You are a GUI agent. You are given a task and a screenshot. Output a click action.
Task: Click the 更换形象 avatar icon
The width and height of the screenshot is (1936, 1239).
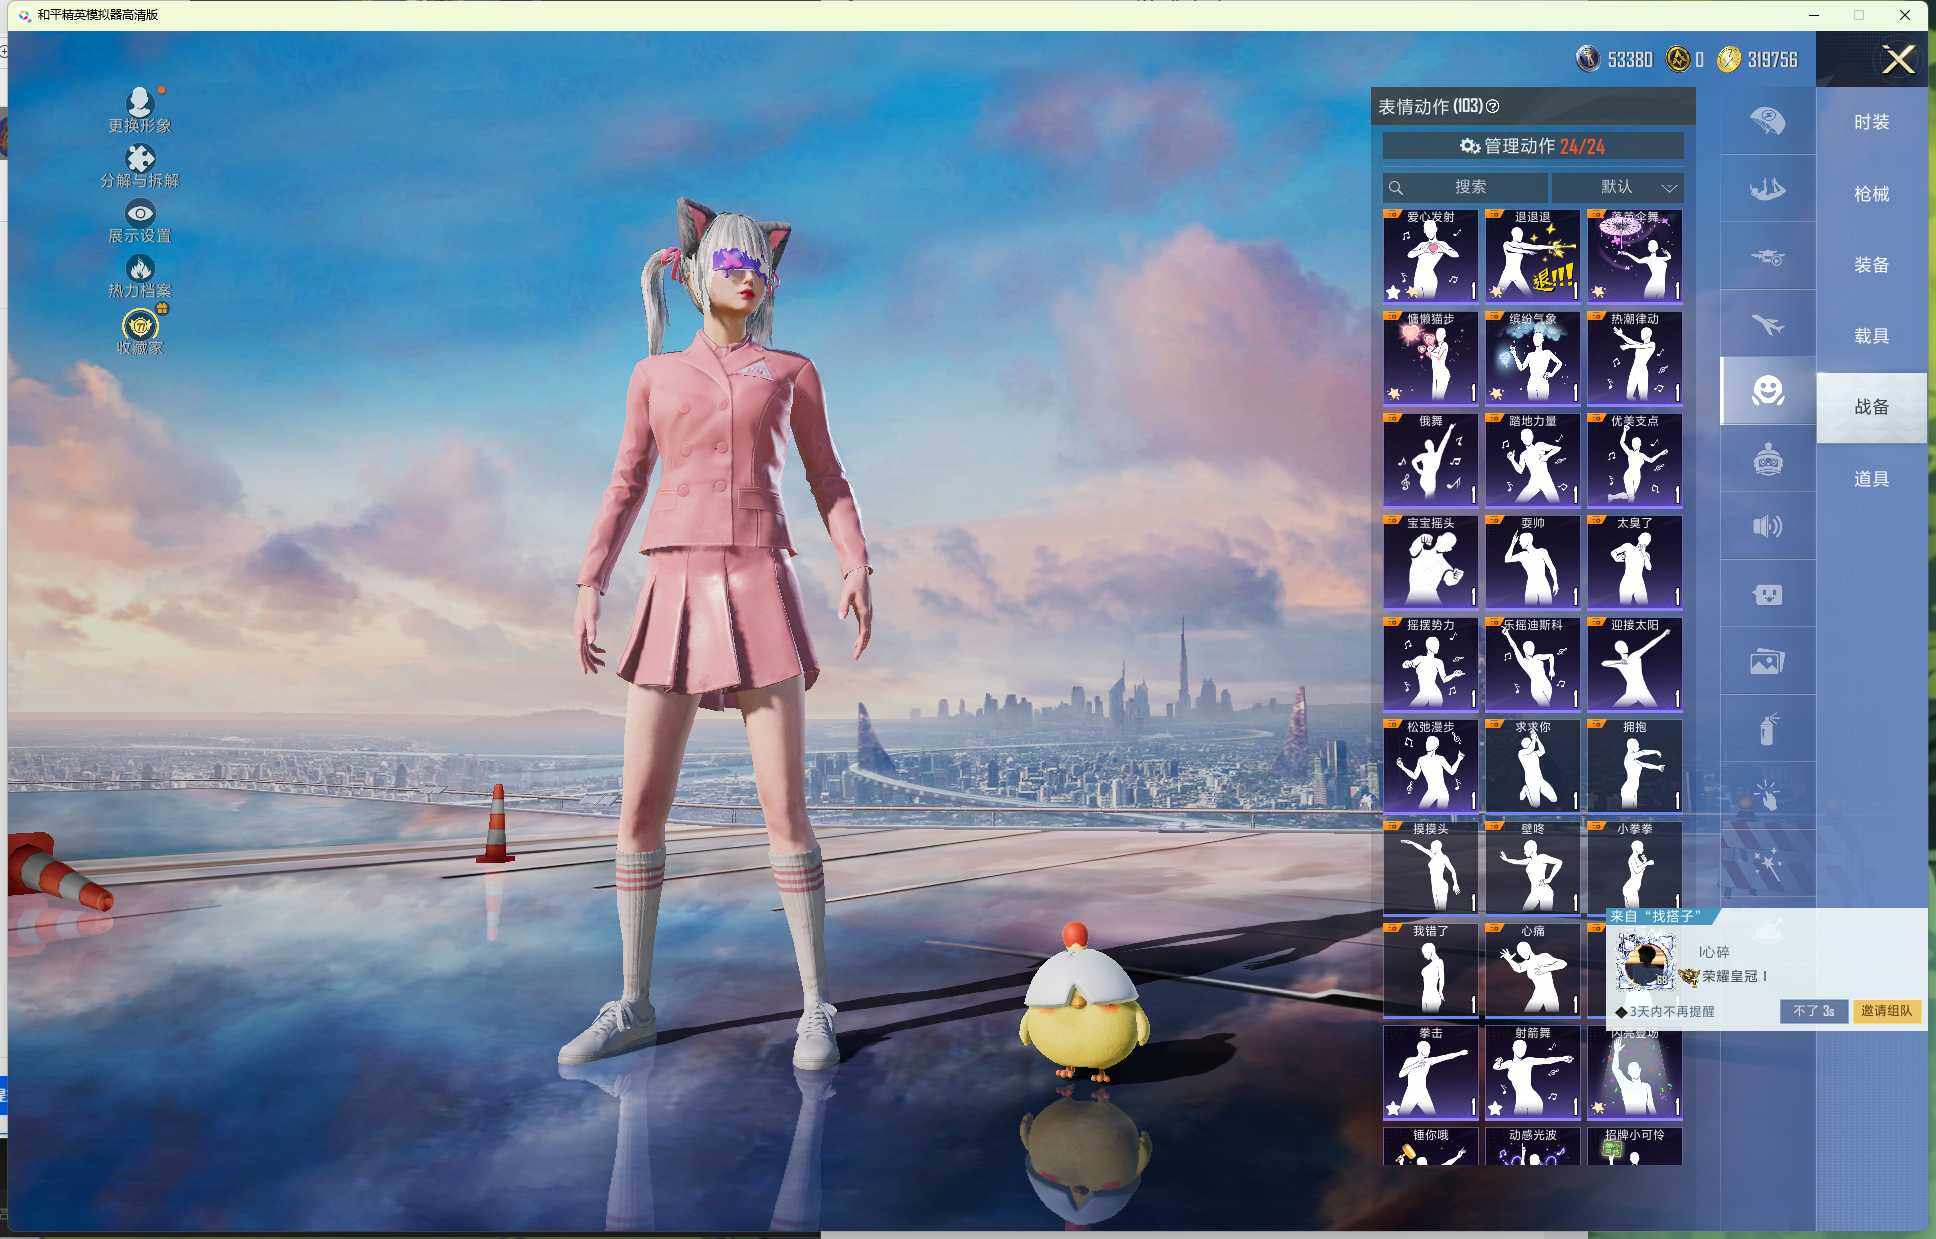pyautogui.click(x=140, y=102)
